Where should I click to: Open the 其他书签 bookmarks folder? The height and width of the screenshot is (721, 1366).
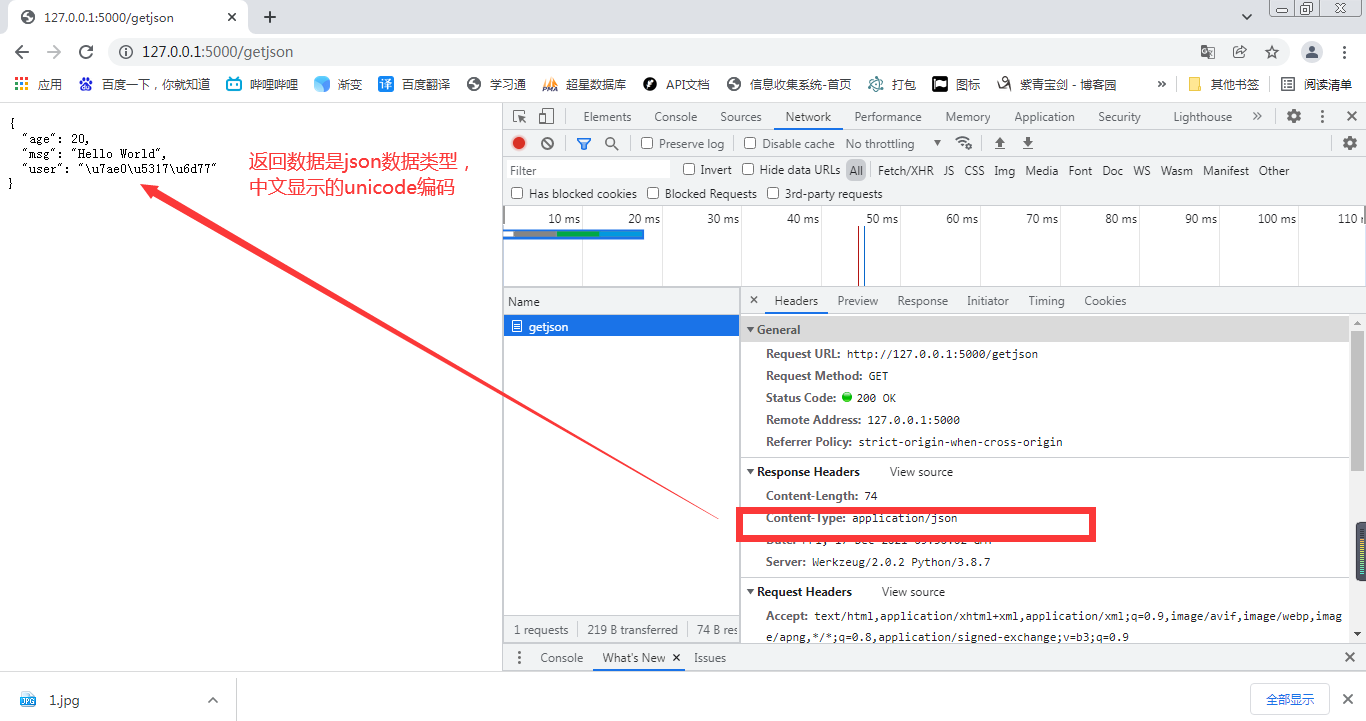point(1224,84)
